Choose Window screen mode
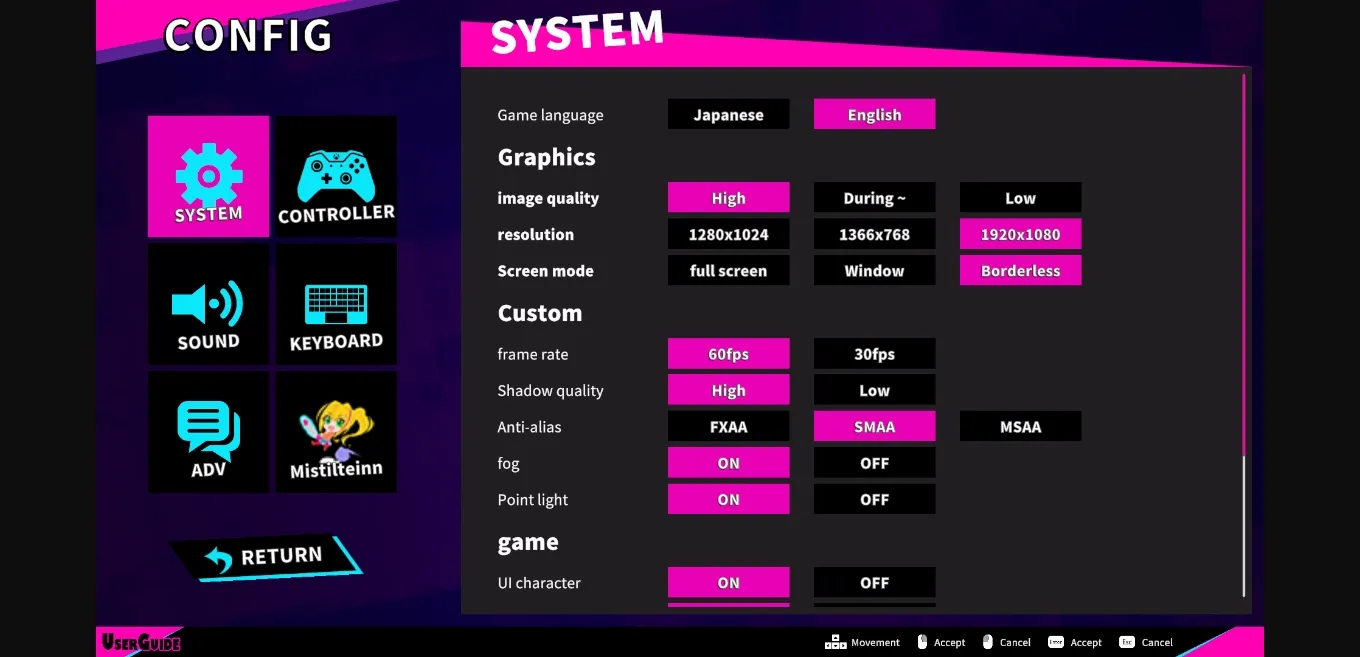1360x657 pixels. pyautogui.click(x=874, y=270)
